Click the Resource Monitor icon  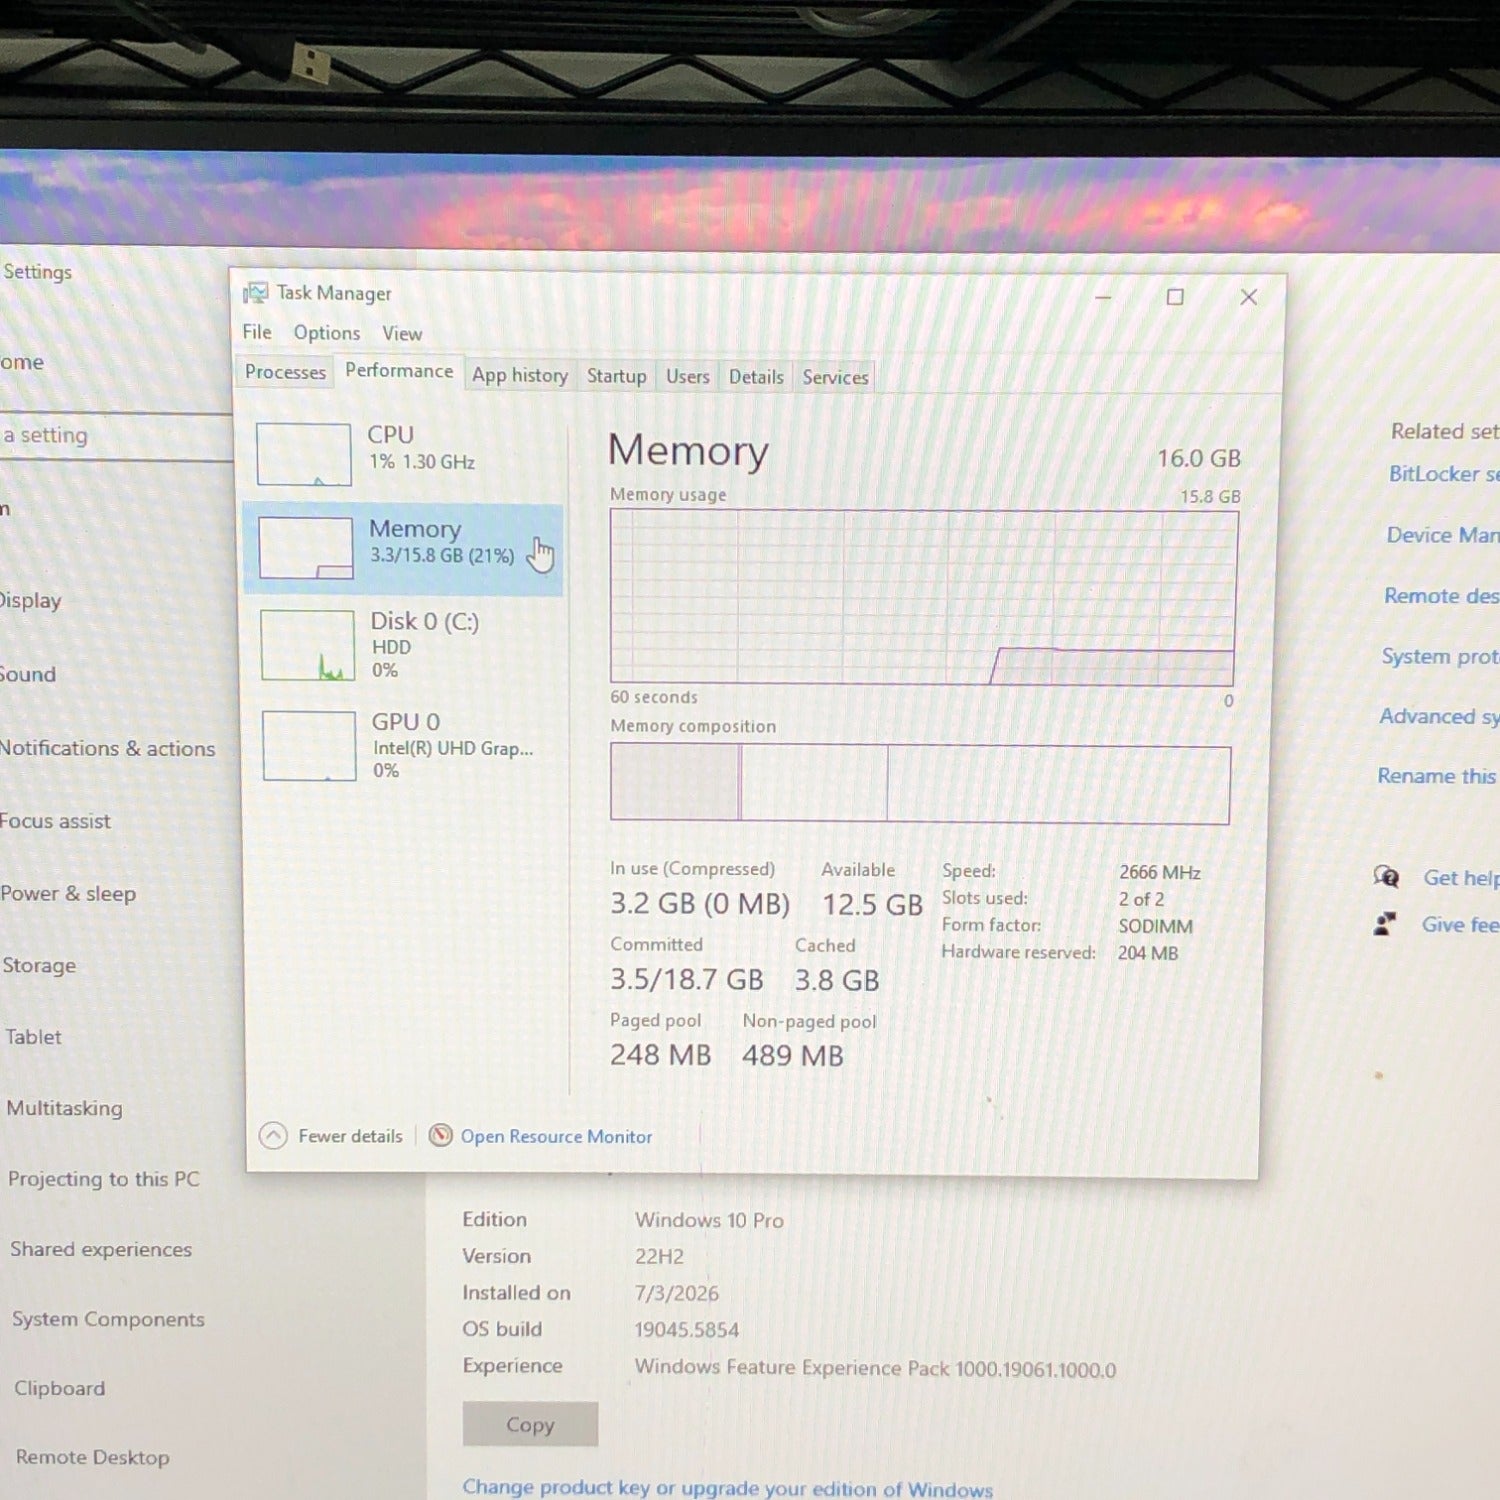click(440, 1136)
